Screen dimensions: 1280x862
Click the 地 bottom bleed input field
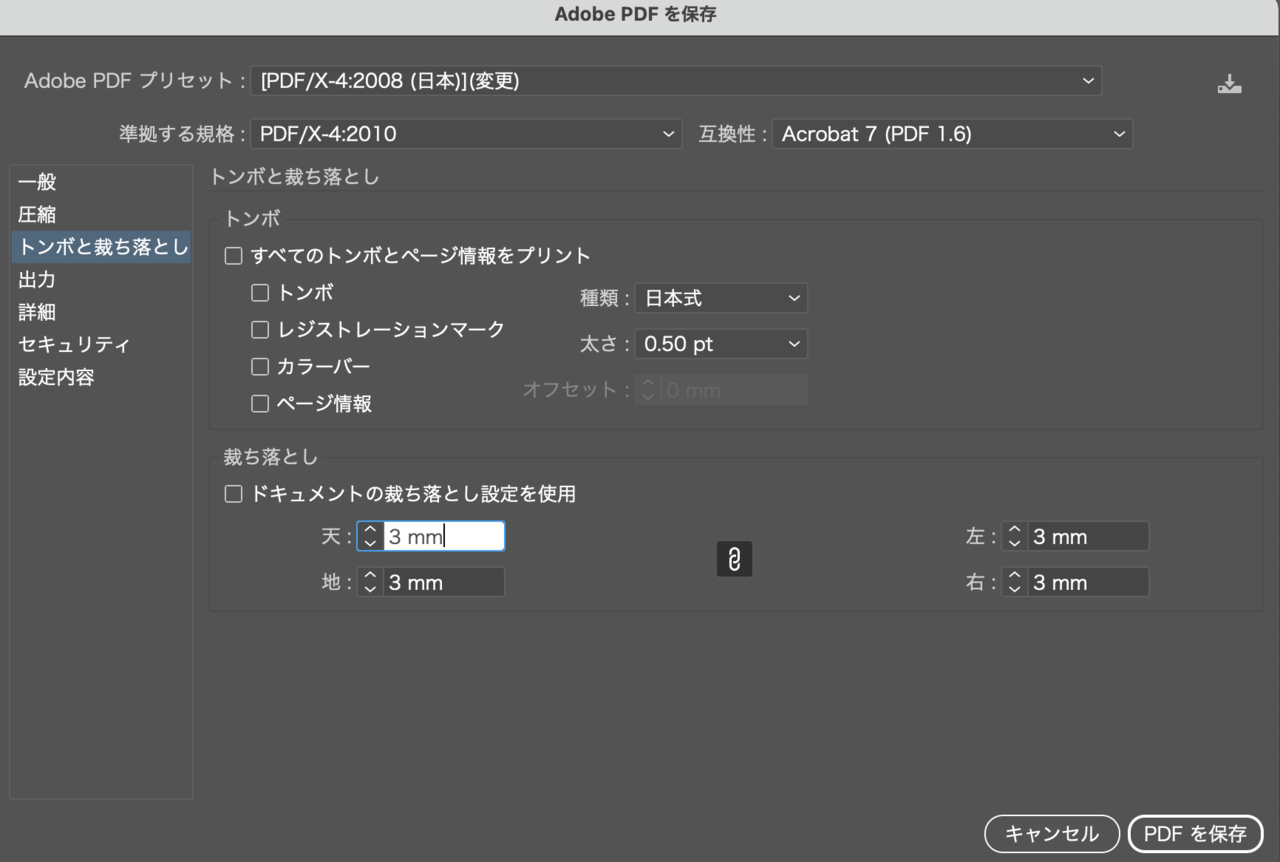click(x=443, y=582)
